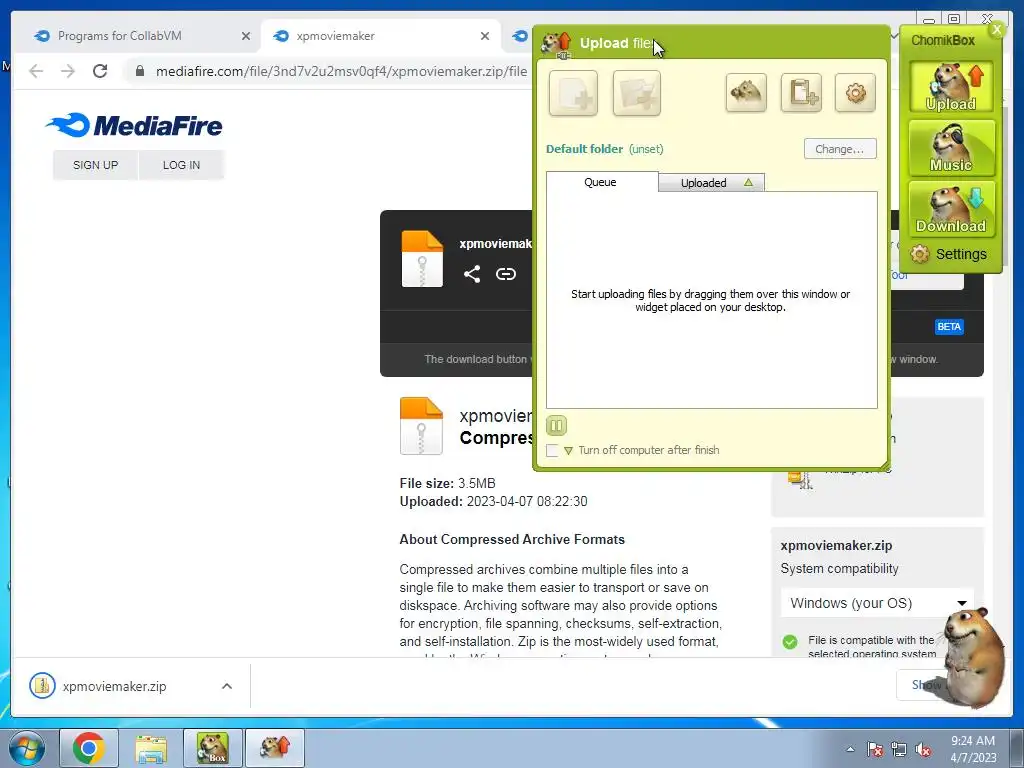Open Chrome from the taskbar
This screenshot has height=768, width=1024.
[89, 748]
